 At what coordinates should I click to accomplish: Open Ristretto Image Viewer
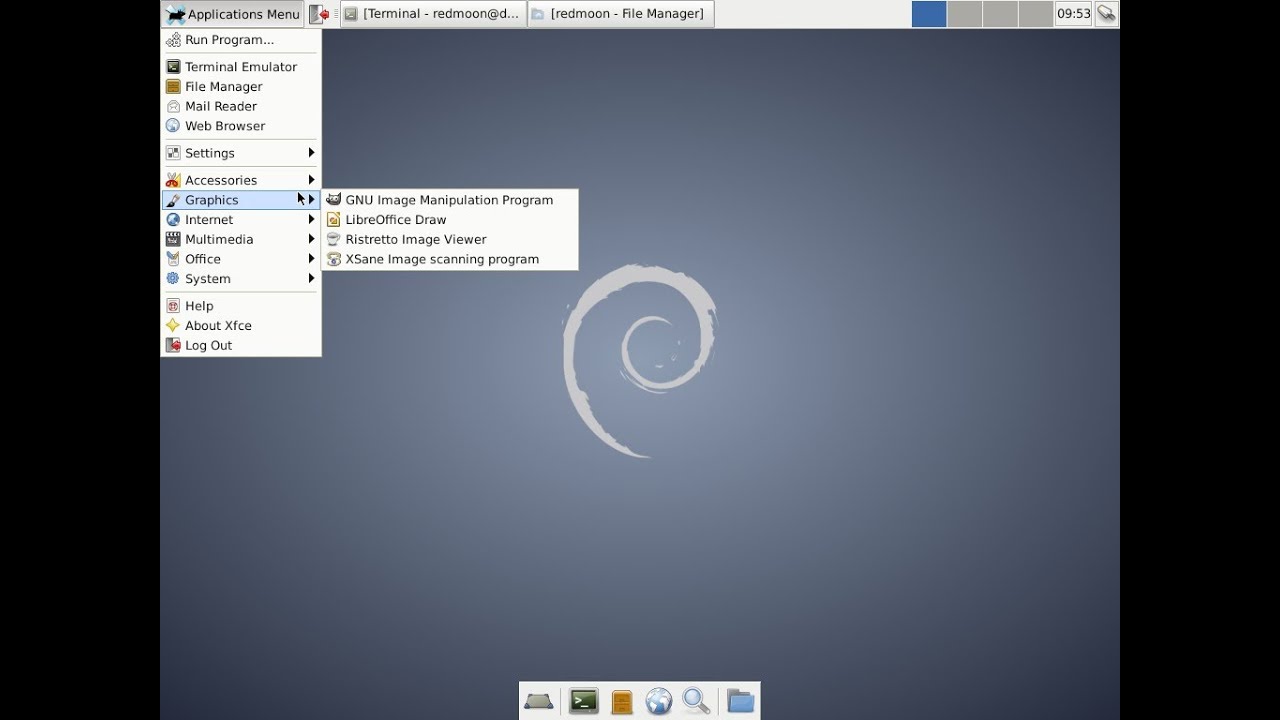pyautogui.click(x=449, y=239)
